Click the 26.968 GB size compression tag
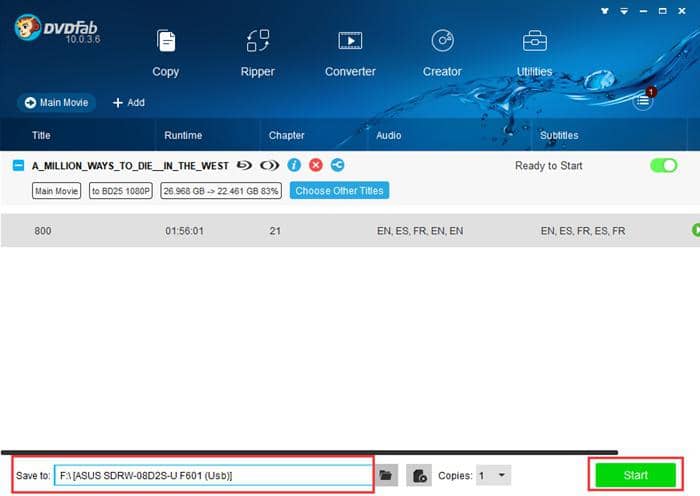The width and height of the screenshot is (700, 496). coord(221,191)
